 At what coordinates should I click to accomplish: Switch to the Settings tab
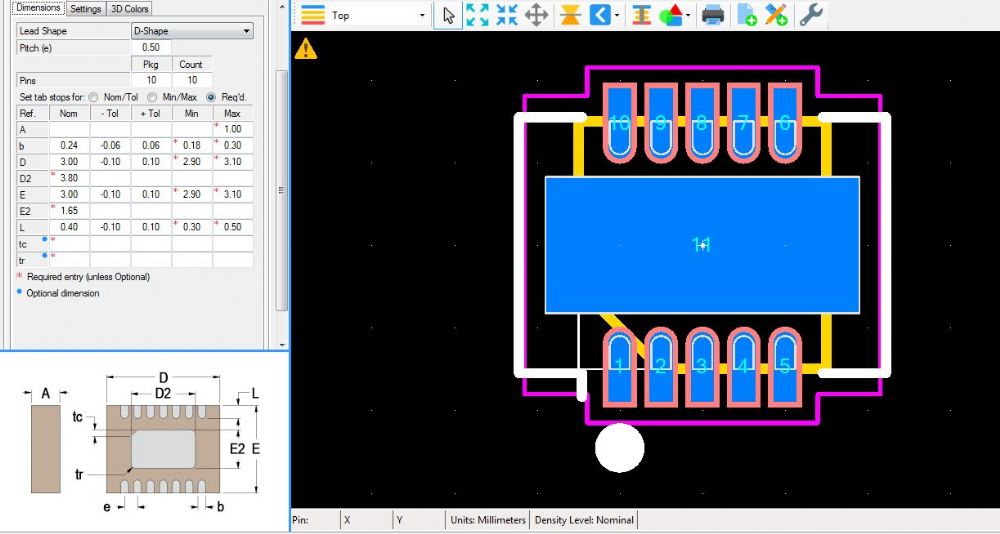click(x=86, y=8)
